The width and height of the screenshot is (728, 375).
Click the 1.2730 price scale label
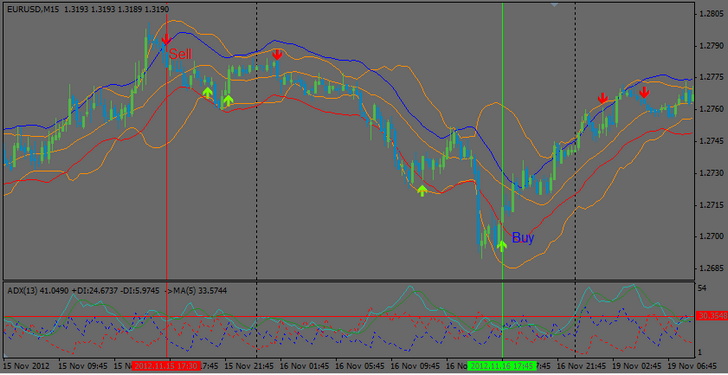710,173
